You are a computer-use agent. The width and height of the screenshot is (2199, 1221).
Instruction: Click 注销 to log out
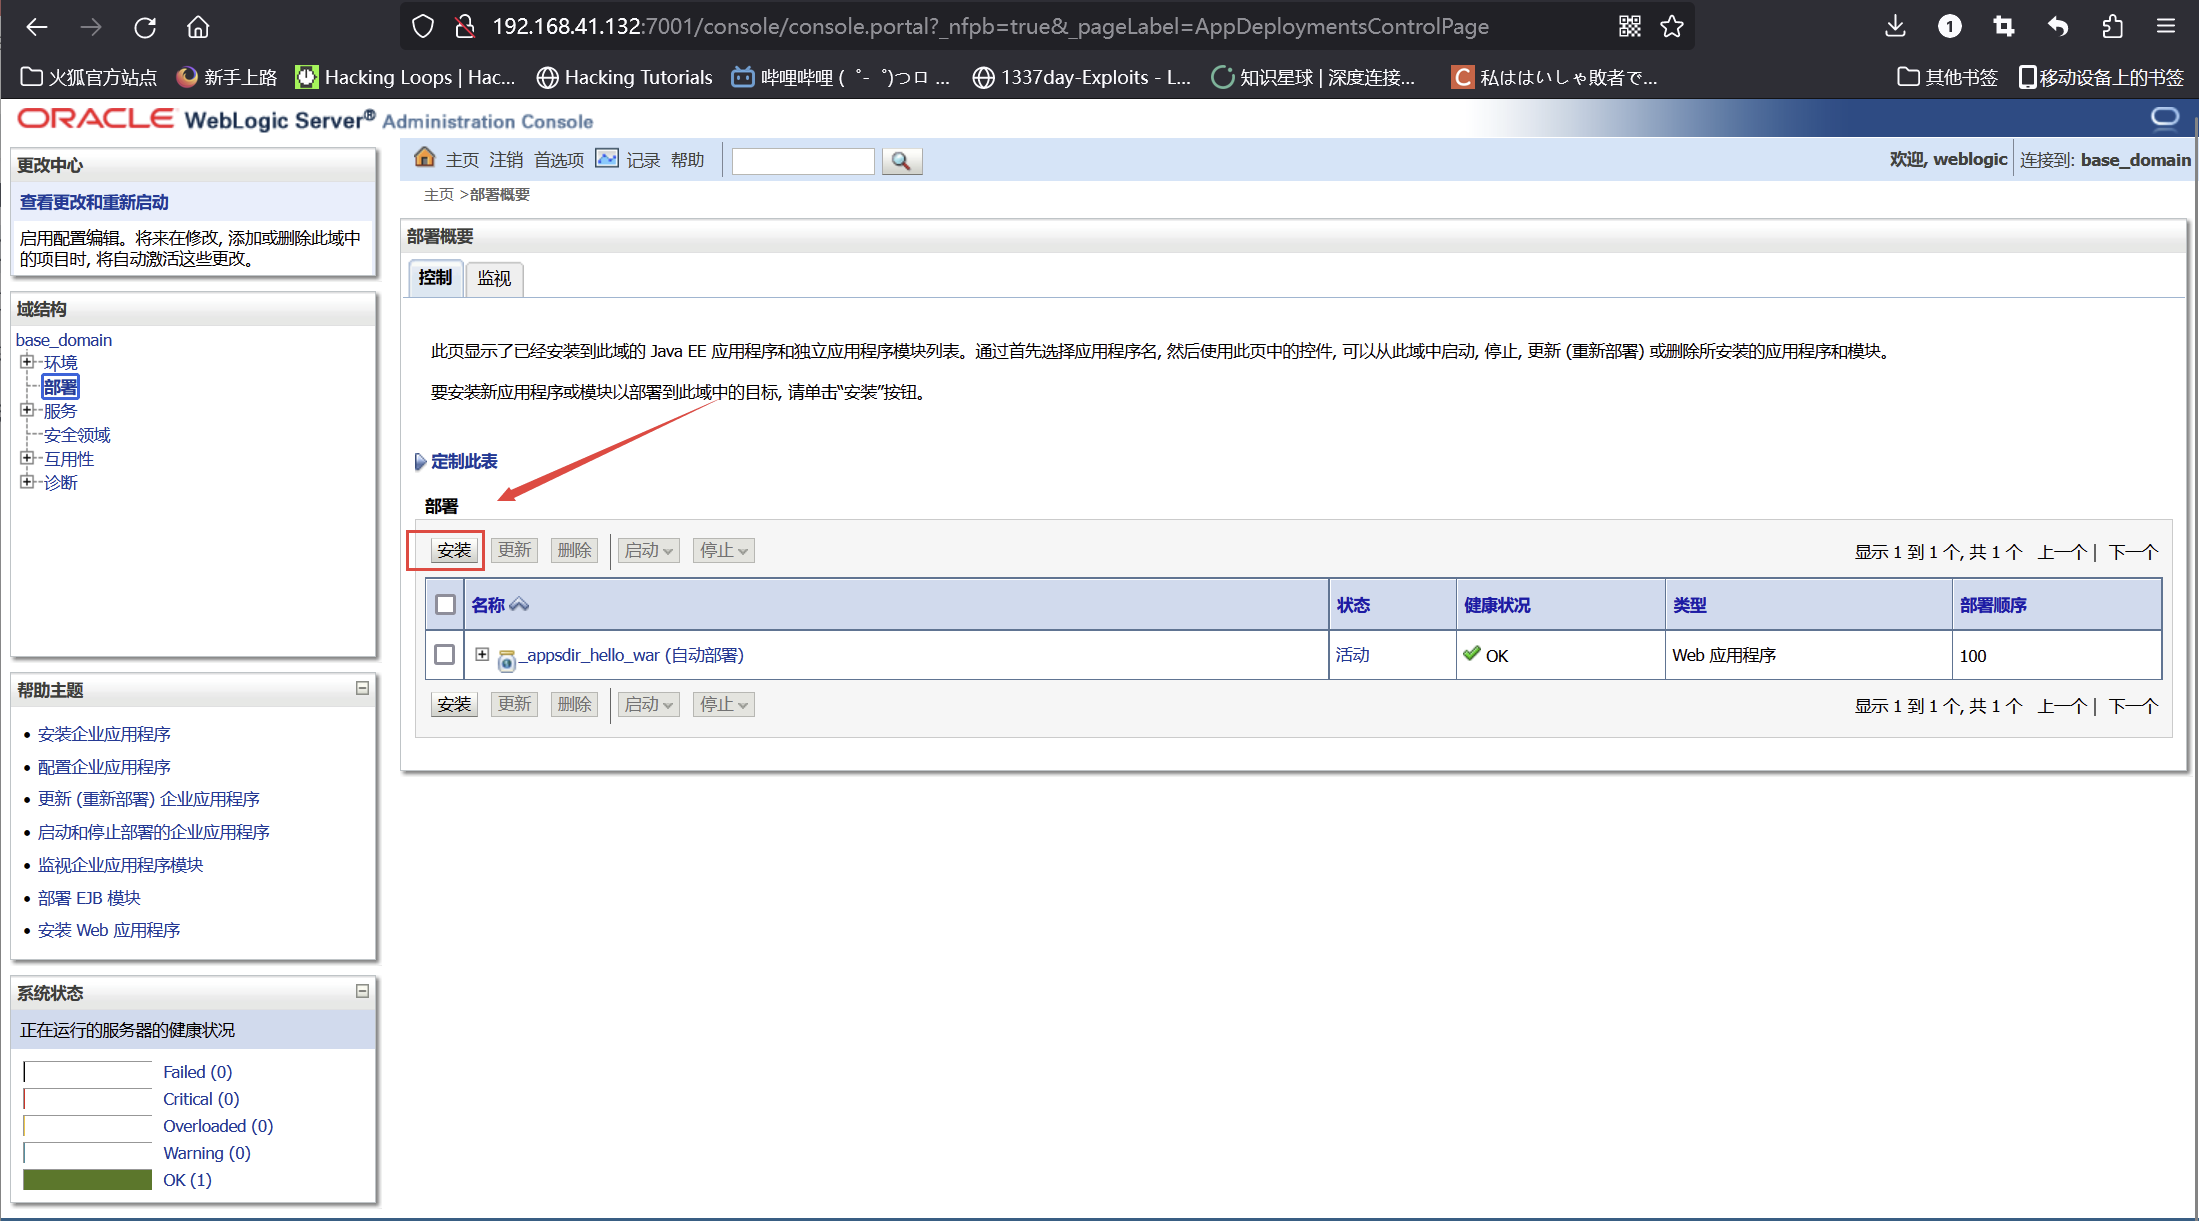506,160
